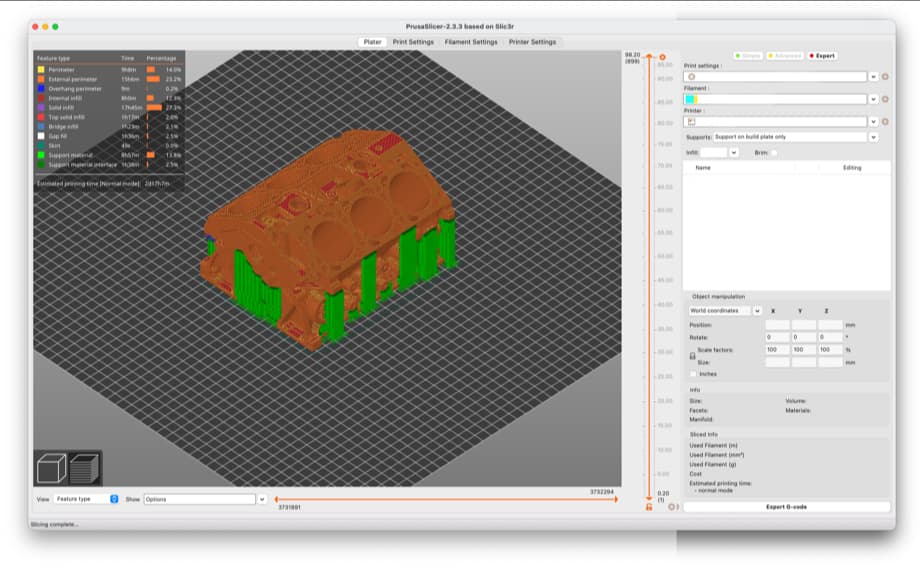Switch to the Plater tab

(x=372, y=42)
